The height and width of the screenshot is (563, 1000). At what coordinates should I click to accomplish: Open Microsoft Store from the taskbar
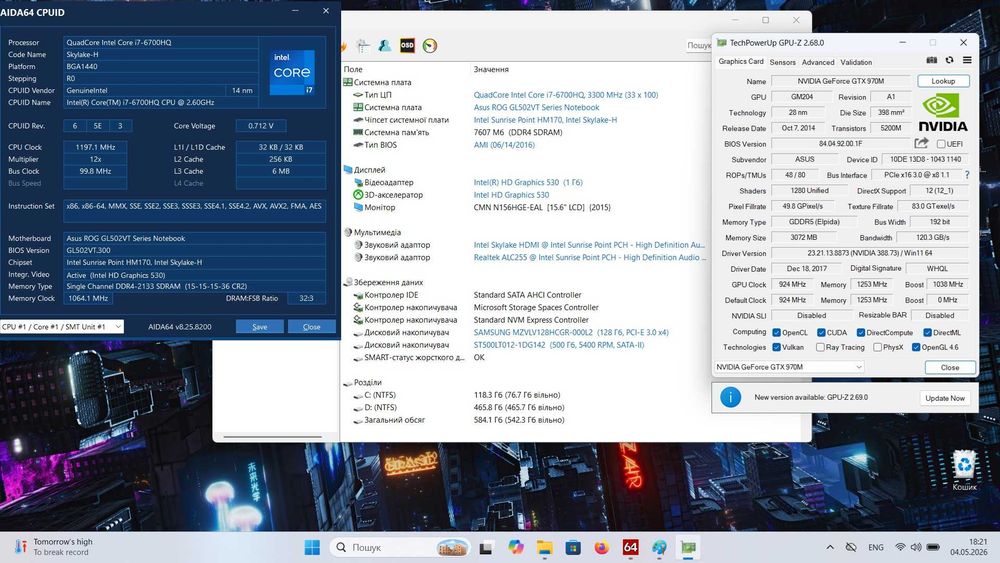pos(573,547)
